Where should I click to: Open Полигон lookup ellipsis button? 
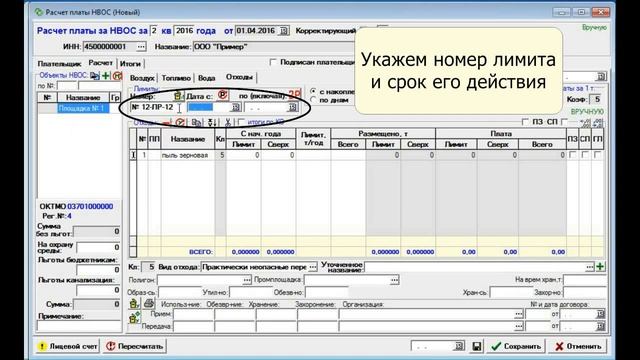click(x=247, y=280)
